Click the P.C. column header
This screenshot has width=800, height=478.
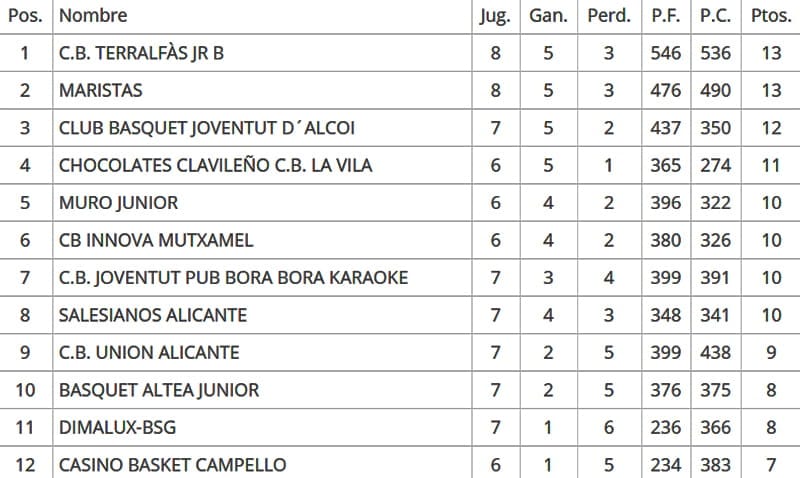point(716,16)
